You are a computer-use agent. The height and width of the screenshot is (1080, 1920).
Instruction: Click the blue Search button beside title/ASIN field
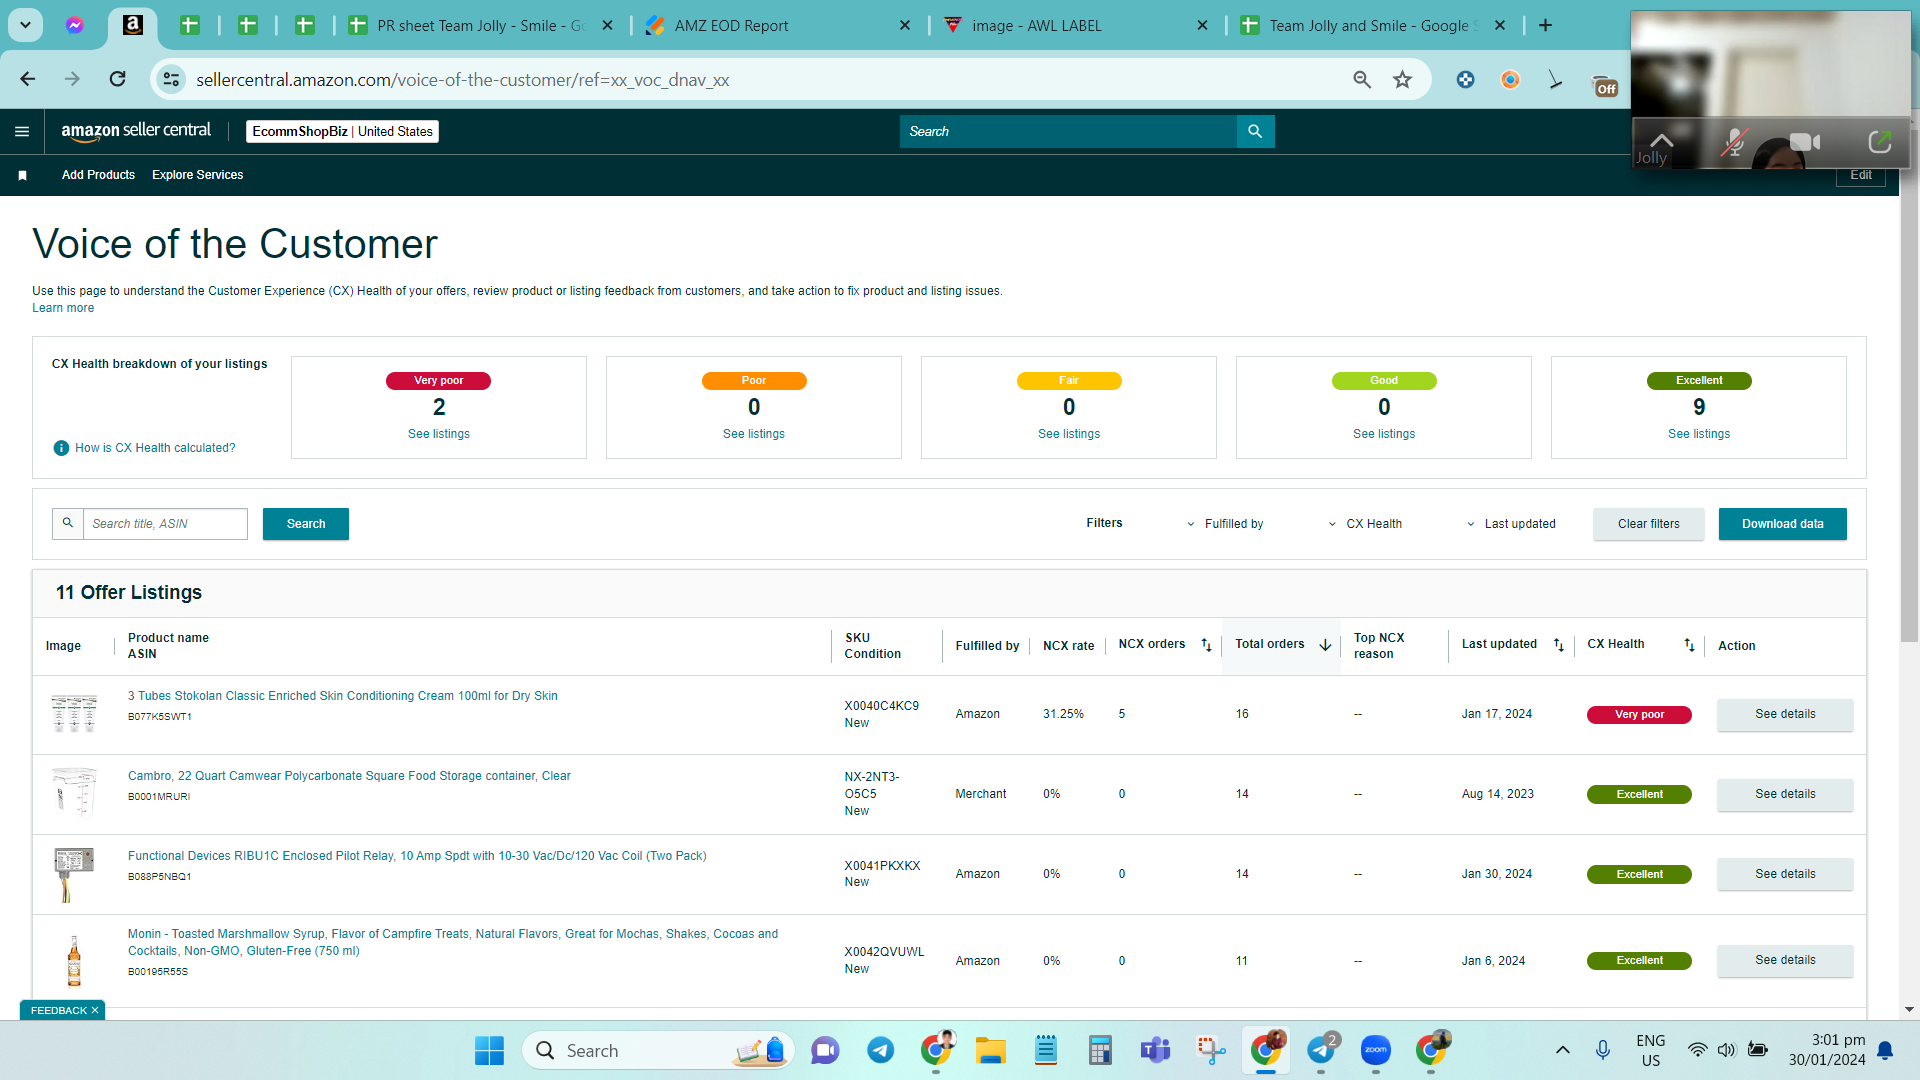click(x=306, y=524)
